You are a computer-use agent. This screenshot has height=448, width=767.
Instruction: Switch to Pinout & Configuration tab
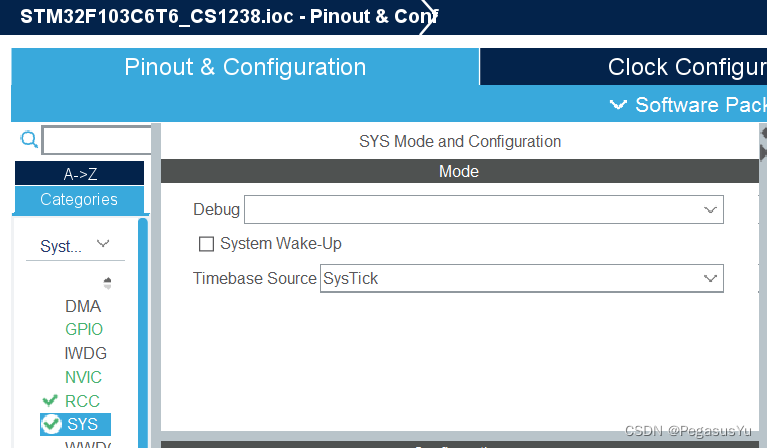pos(245,67)
